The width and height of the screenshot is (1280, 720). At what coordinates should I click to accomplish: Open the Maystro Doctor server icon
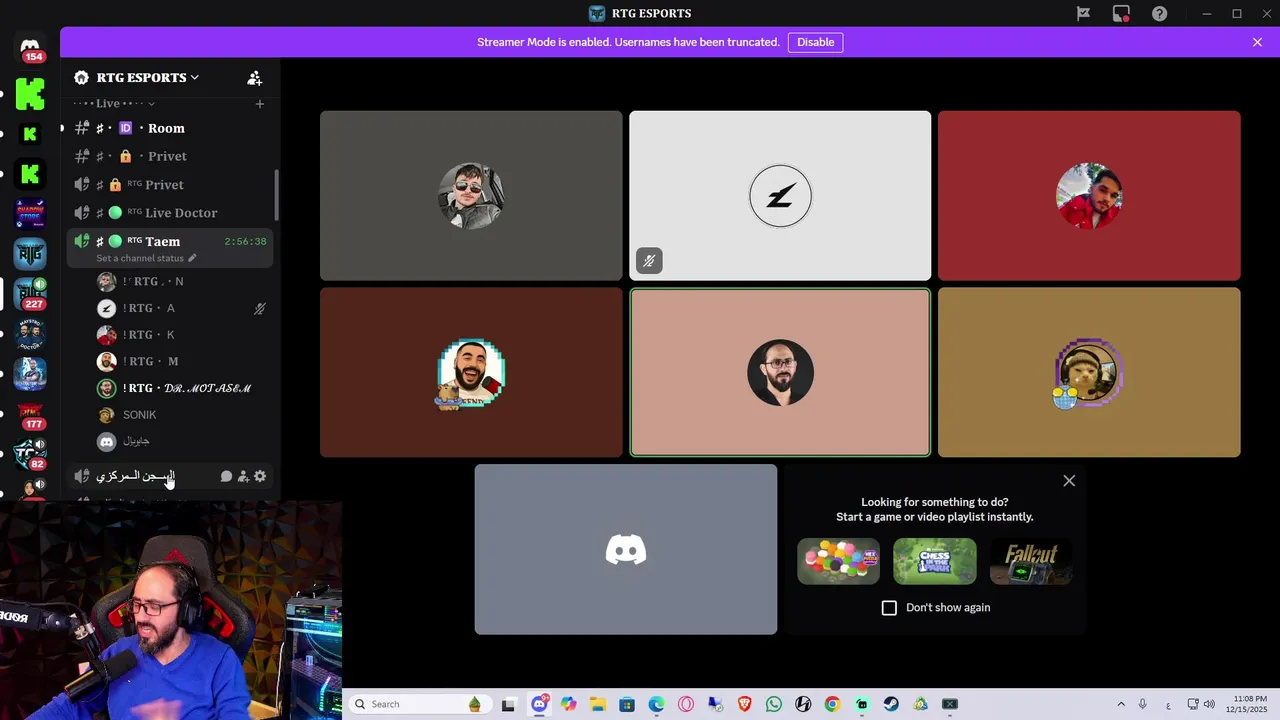pos(30,334)
